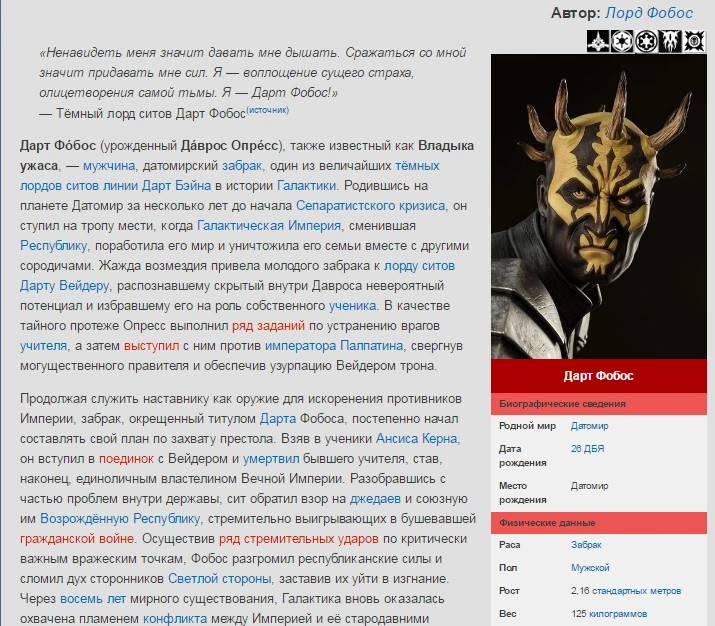The image size is (715, 626).
Task: Open the superscript источник citation link
Action: [x=268, y=110]
